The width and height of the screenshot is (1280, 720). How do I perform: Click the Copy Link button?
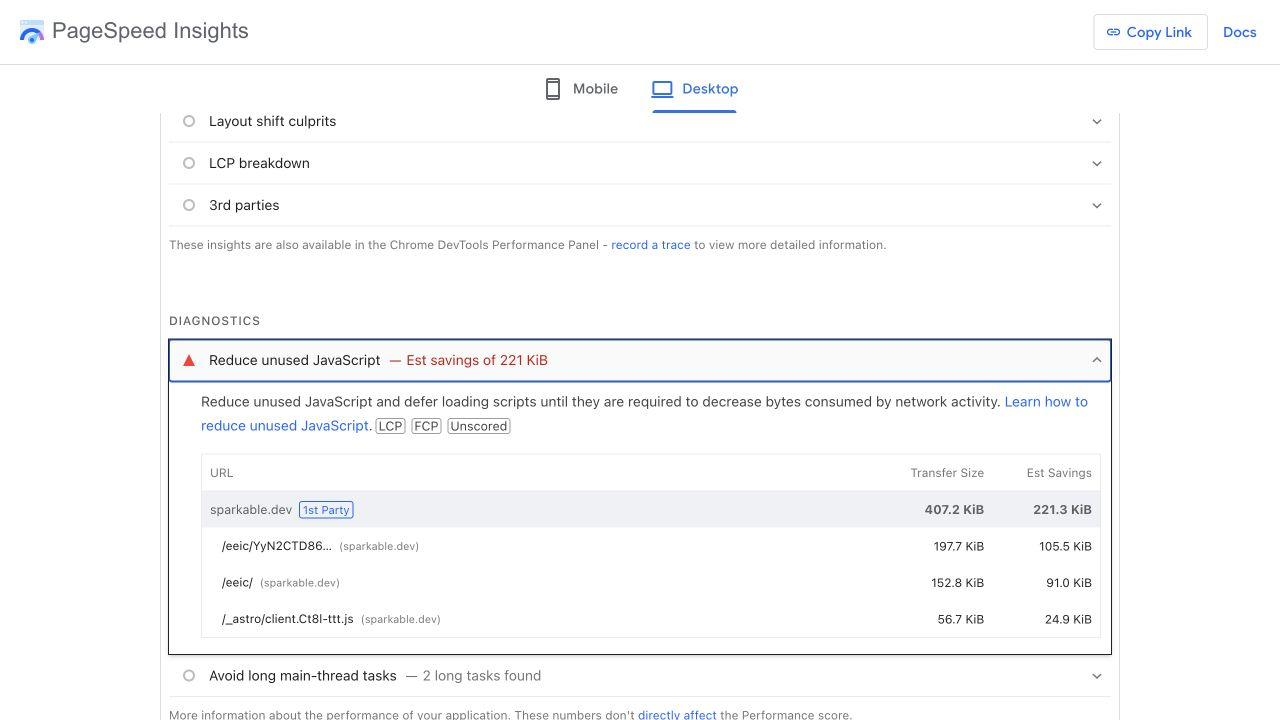1150,32
